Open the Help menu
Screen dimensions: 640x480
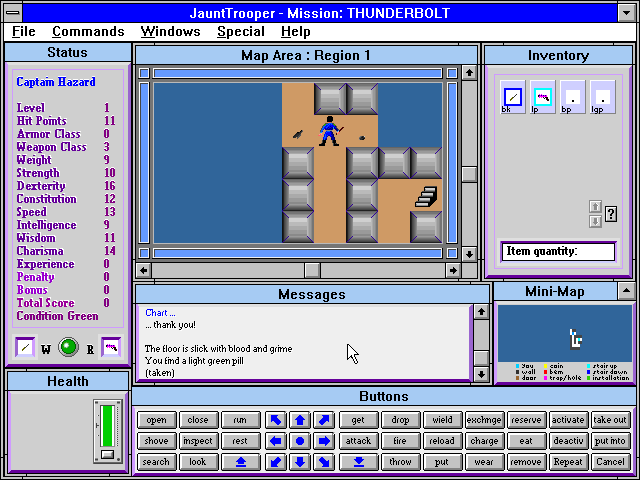(x=296, y=32)
